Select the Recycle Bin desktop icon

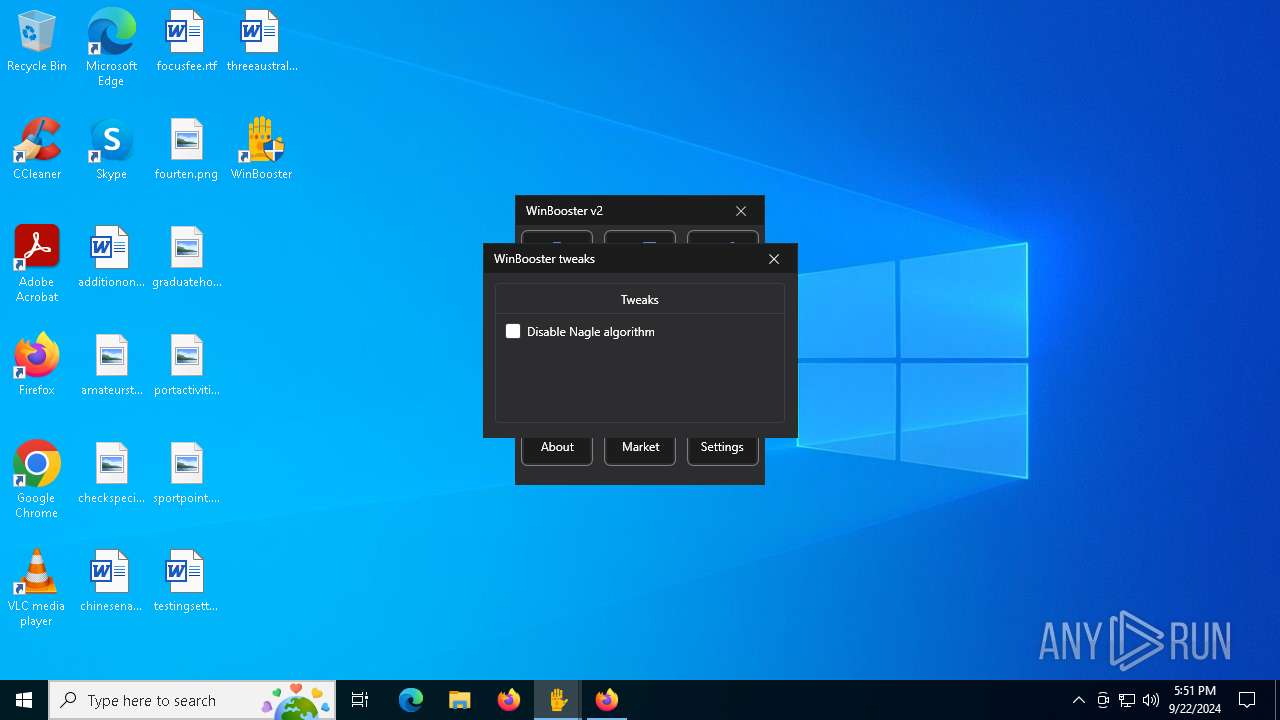click(x=37, y=42)
